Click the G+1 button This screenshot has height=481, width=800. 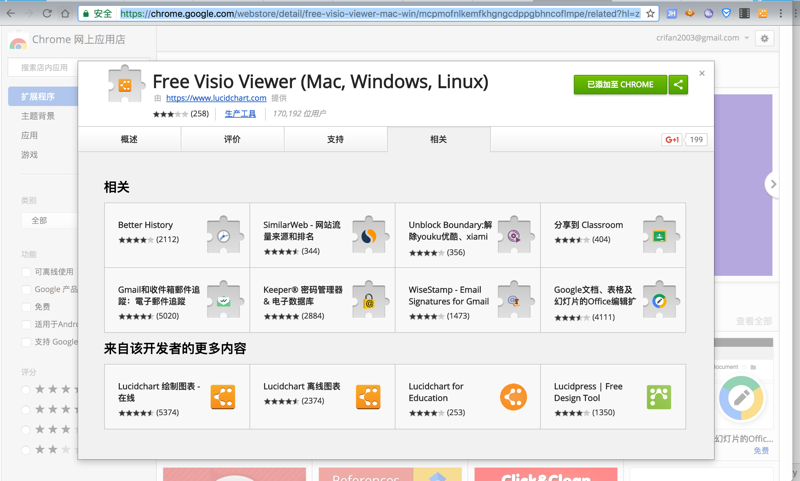point(672,139)
